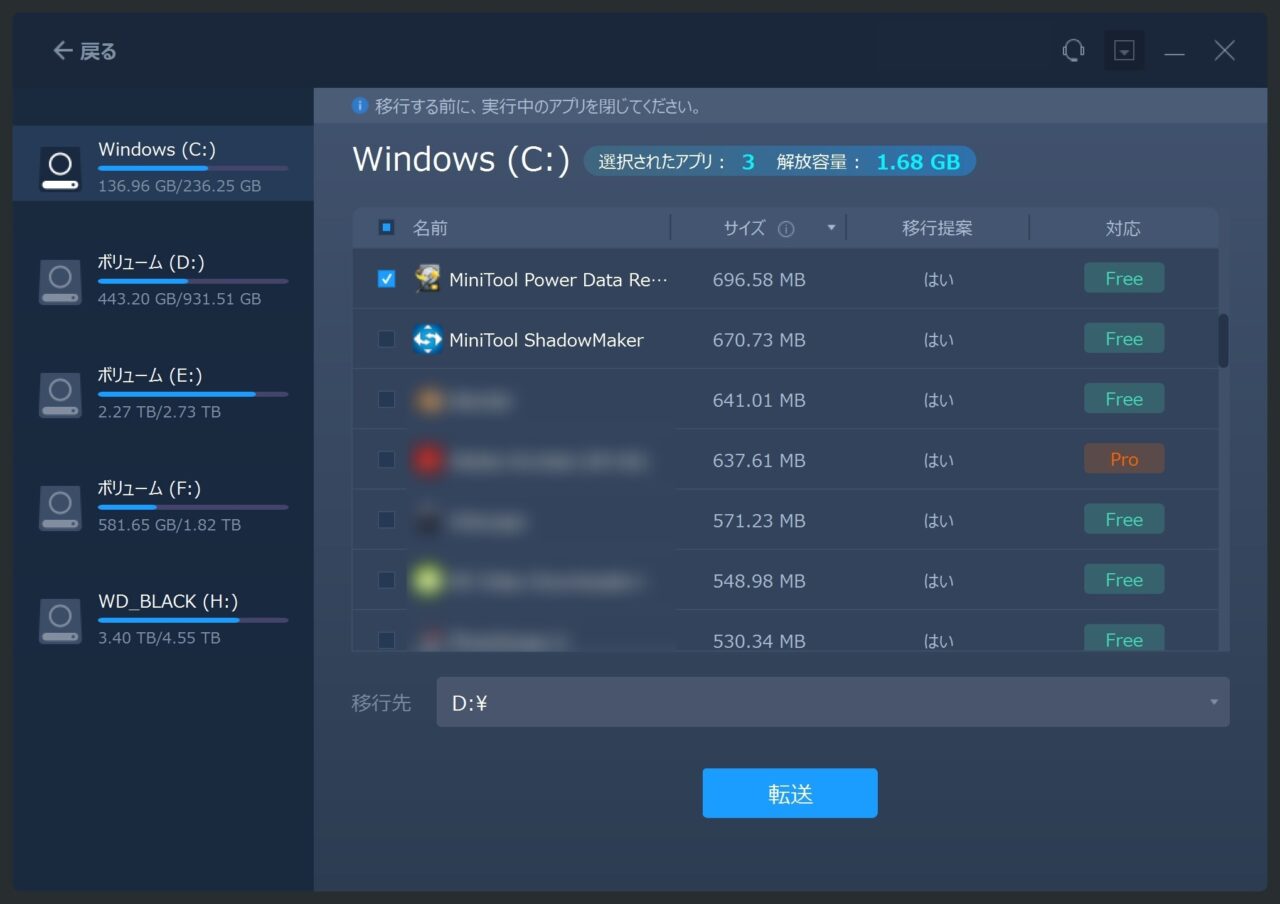
Task: Click the ボリューム (E:) usage bar
Action: 193,394
